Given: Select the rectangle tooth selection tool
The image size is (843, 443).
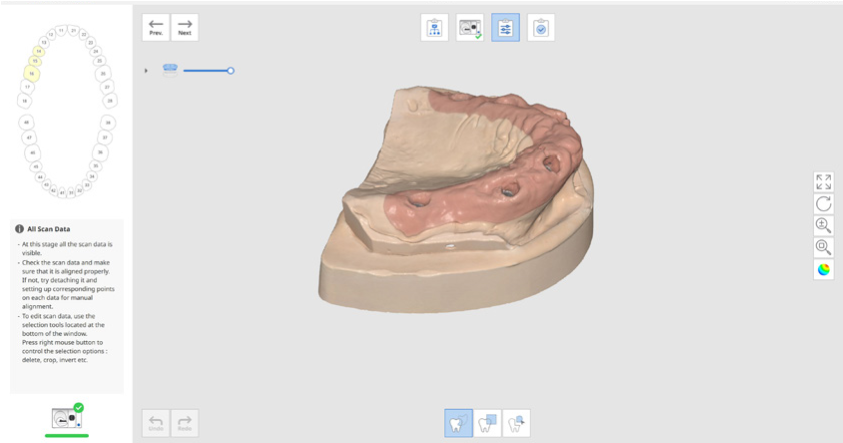Looking at the screenshot, I should coord(488,423).
